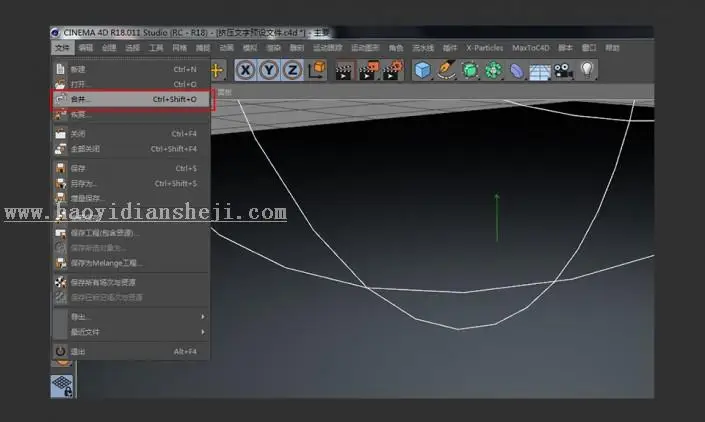Open the 模拟 (Simulate) menu
This screenshot has height=422, width=705.
[250, 48]
